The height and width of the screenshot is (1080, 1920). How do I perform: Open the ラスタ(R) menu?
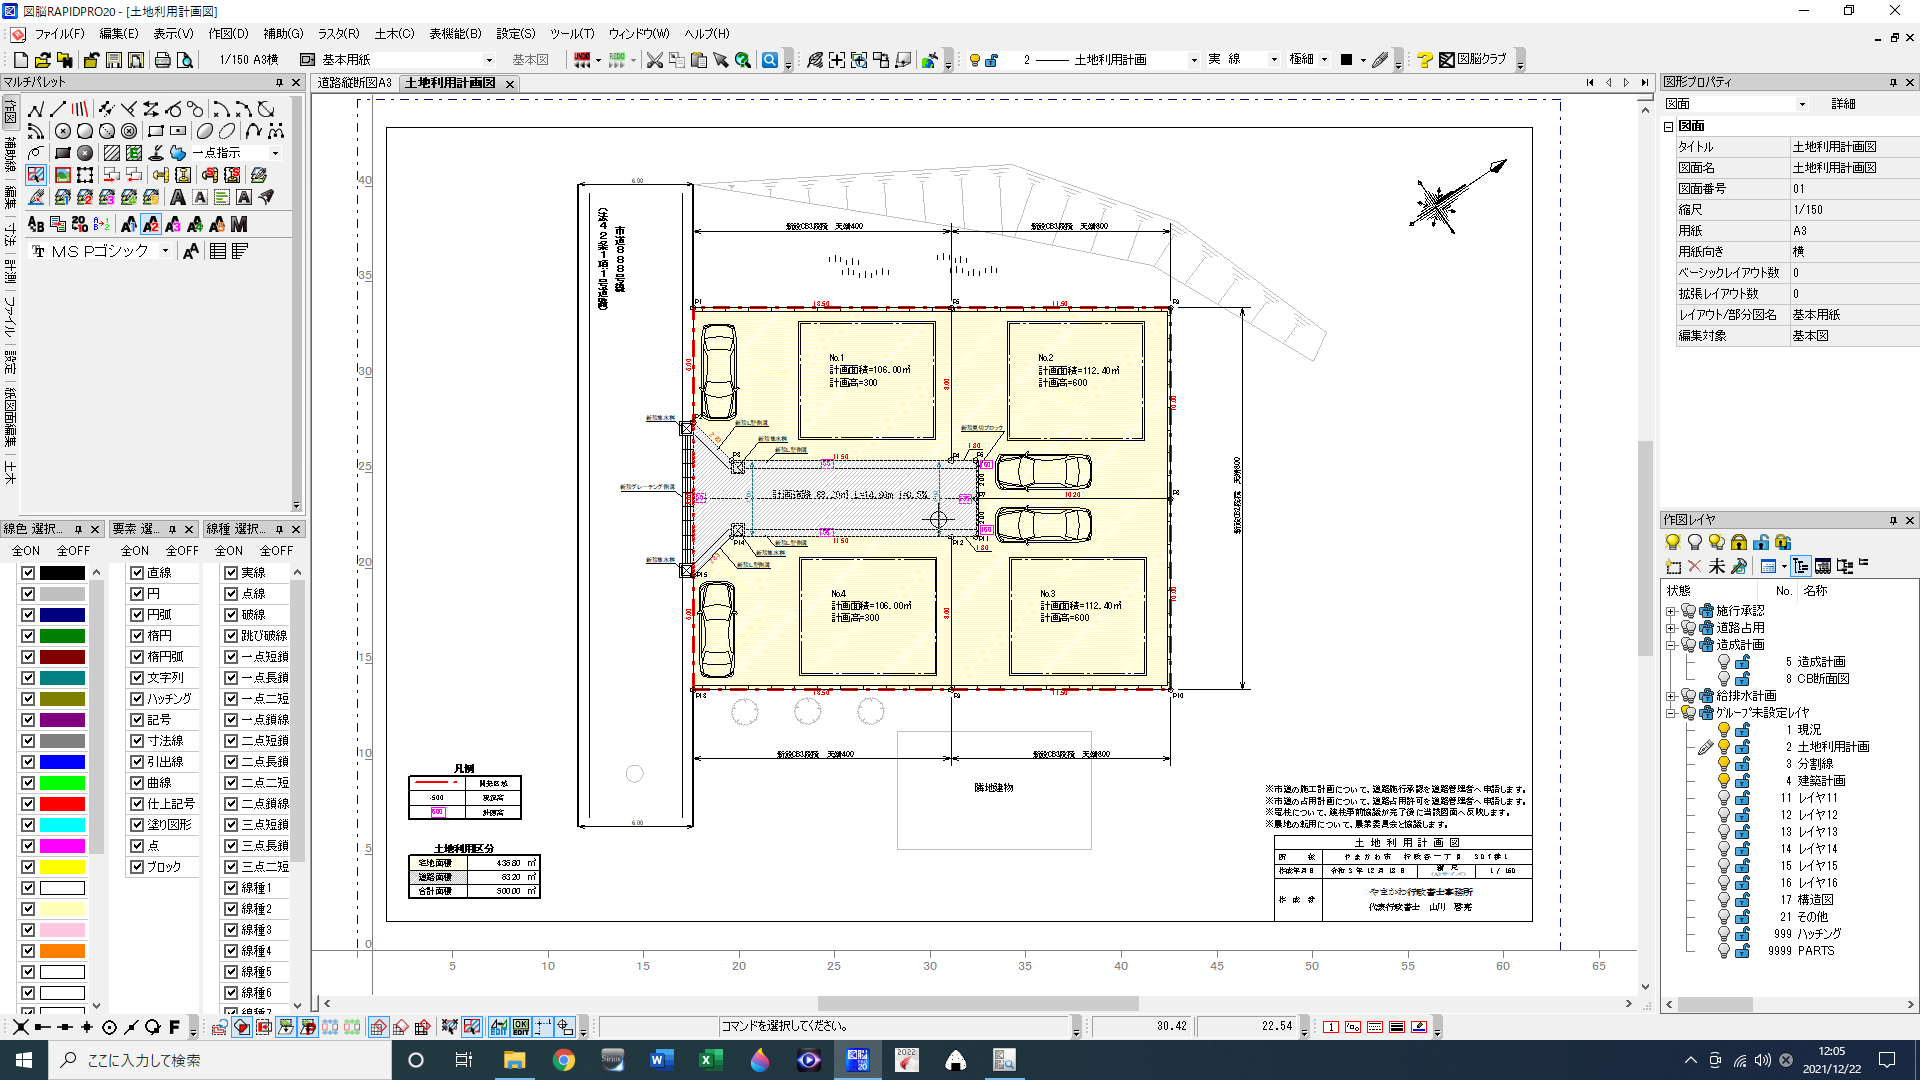338,34
